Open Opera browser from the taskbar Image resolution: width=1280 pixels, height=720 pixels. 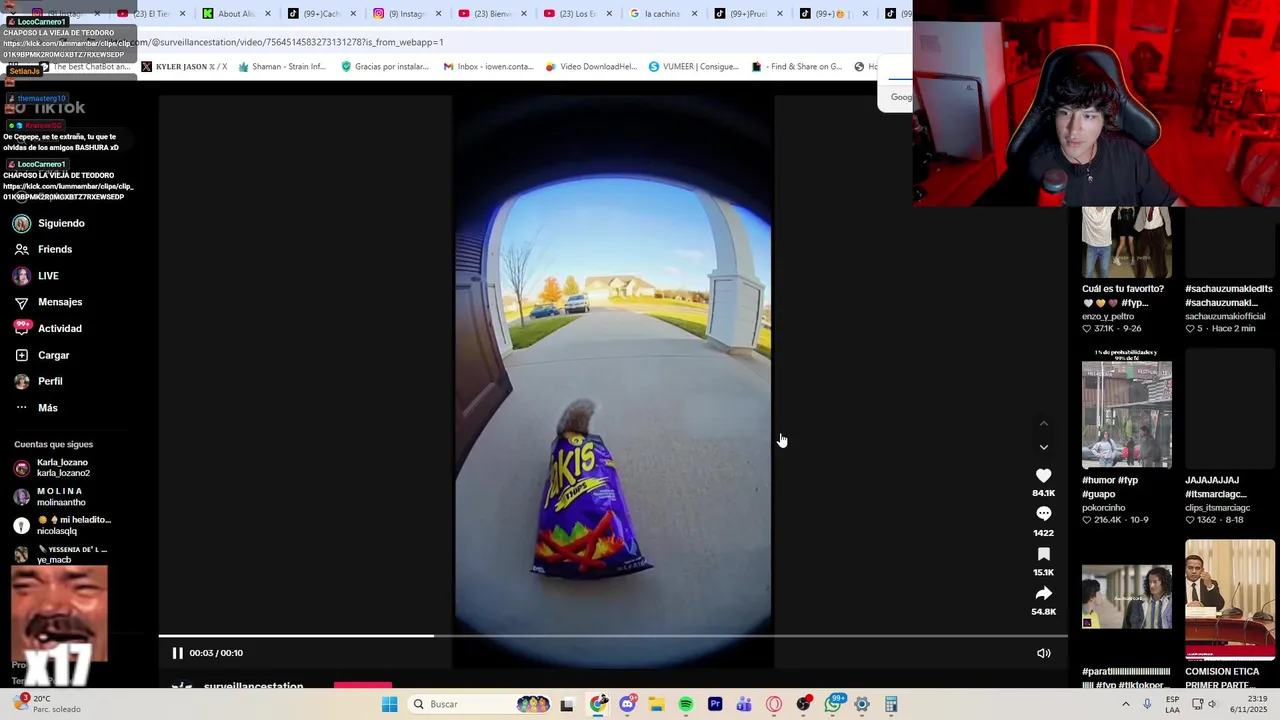774,704
